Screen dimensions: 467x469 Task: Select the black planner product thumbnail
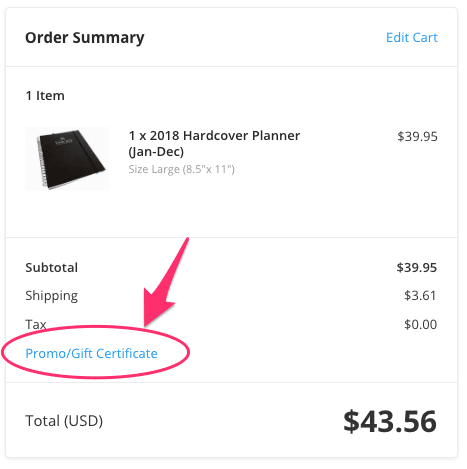pyautogui.click(x=67, y=158)
